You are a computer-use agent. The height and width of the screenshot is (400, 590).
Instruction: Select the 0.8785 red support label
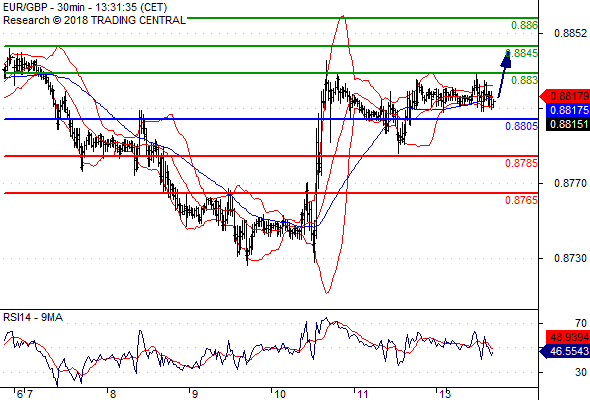pyautogui.click(x=522, y=163)
